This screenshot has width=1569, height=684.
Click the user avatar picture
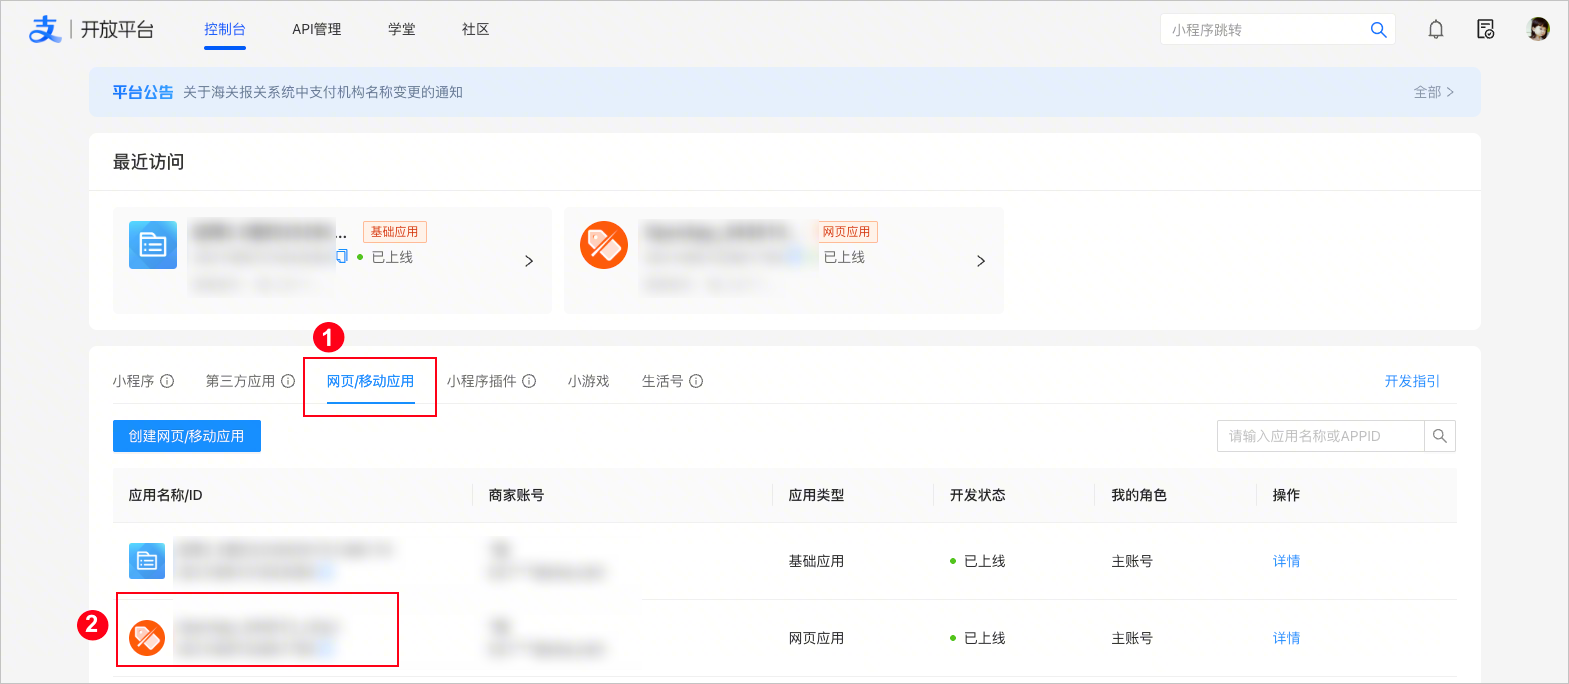[x=1539, y=29]
